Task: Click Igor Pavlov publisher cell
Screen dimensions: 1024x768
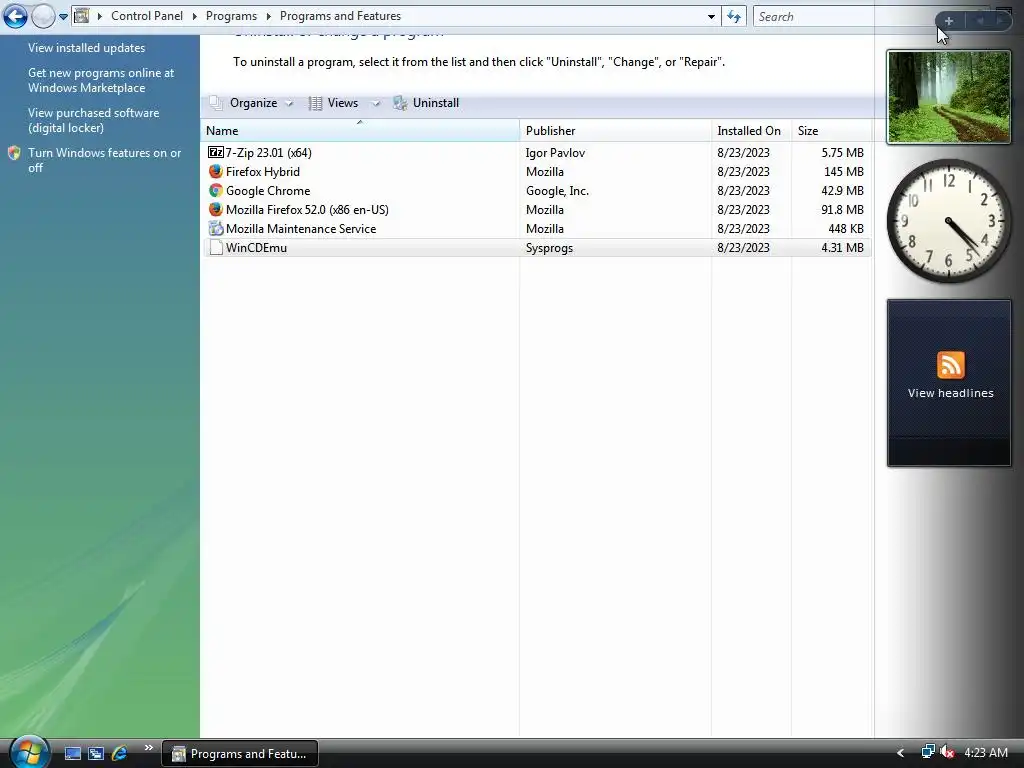Action: (555, 152)
